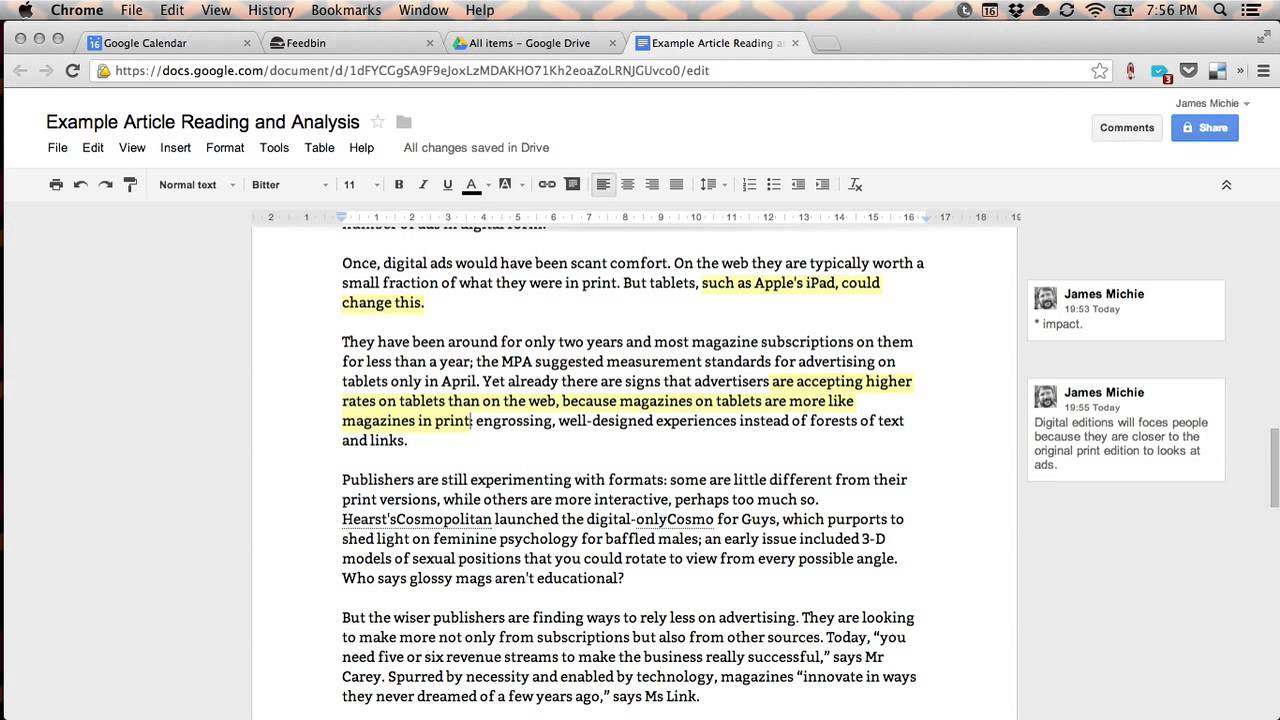Image resolution: width=1280 pixels, height=720 pixels.
Task: Open the Normal text style dropdown
Action: [197, 184]
